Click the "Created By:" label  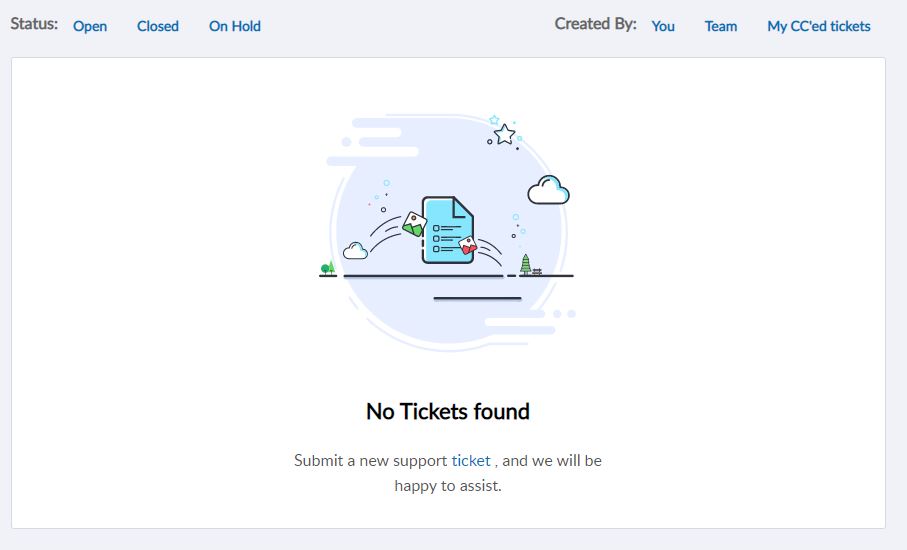595,23
